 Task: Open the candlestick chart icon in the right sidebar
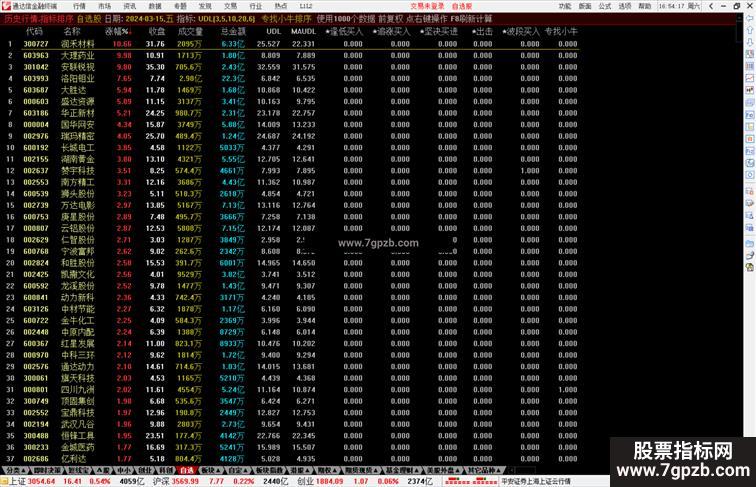[x=750, y=90]
